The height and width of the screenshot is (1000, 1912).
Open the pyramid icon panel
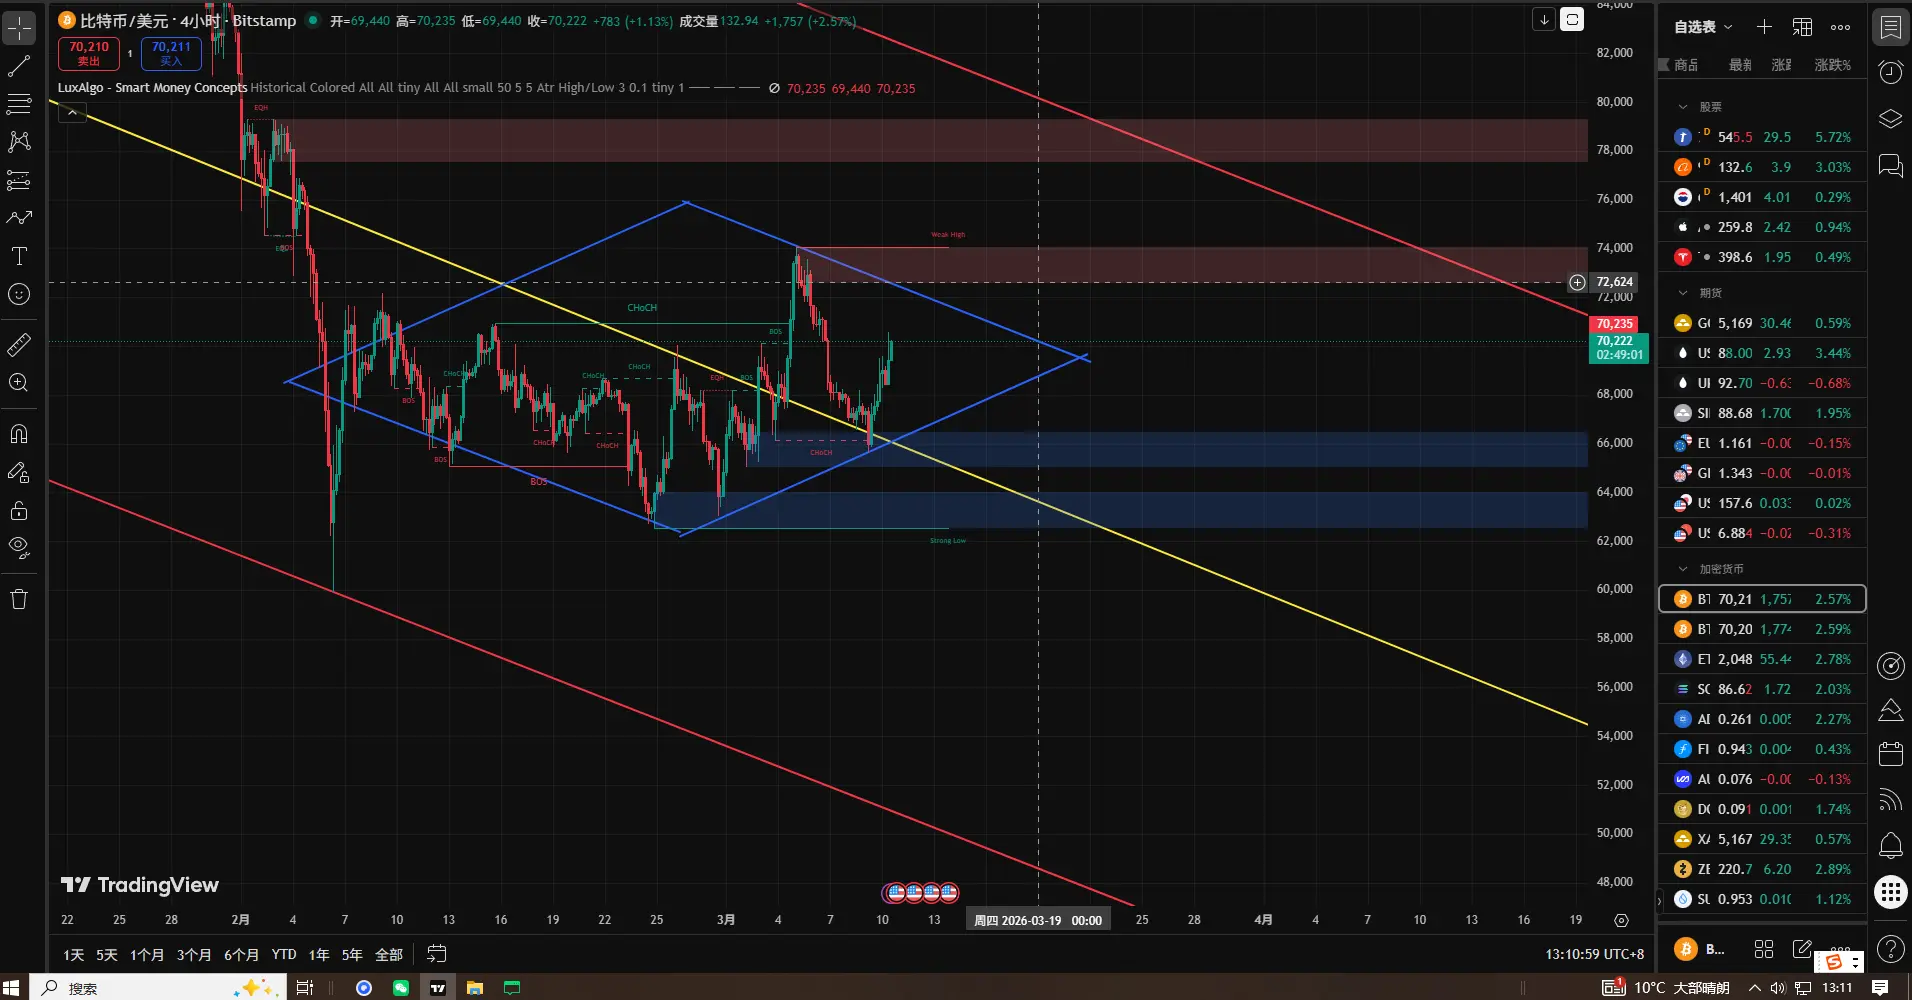coord(1890,710)
